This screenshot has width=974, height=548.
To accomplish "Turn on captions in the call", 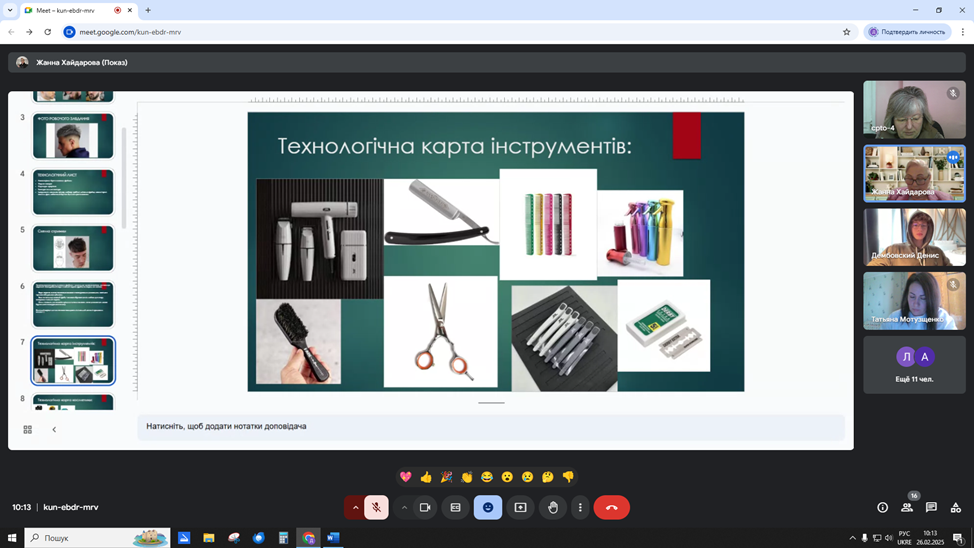I will click(x=455, y=507).
